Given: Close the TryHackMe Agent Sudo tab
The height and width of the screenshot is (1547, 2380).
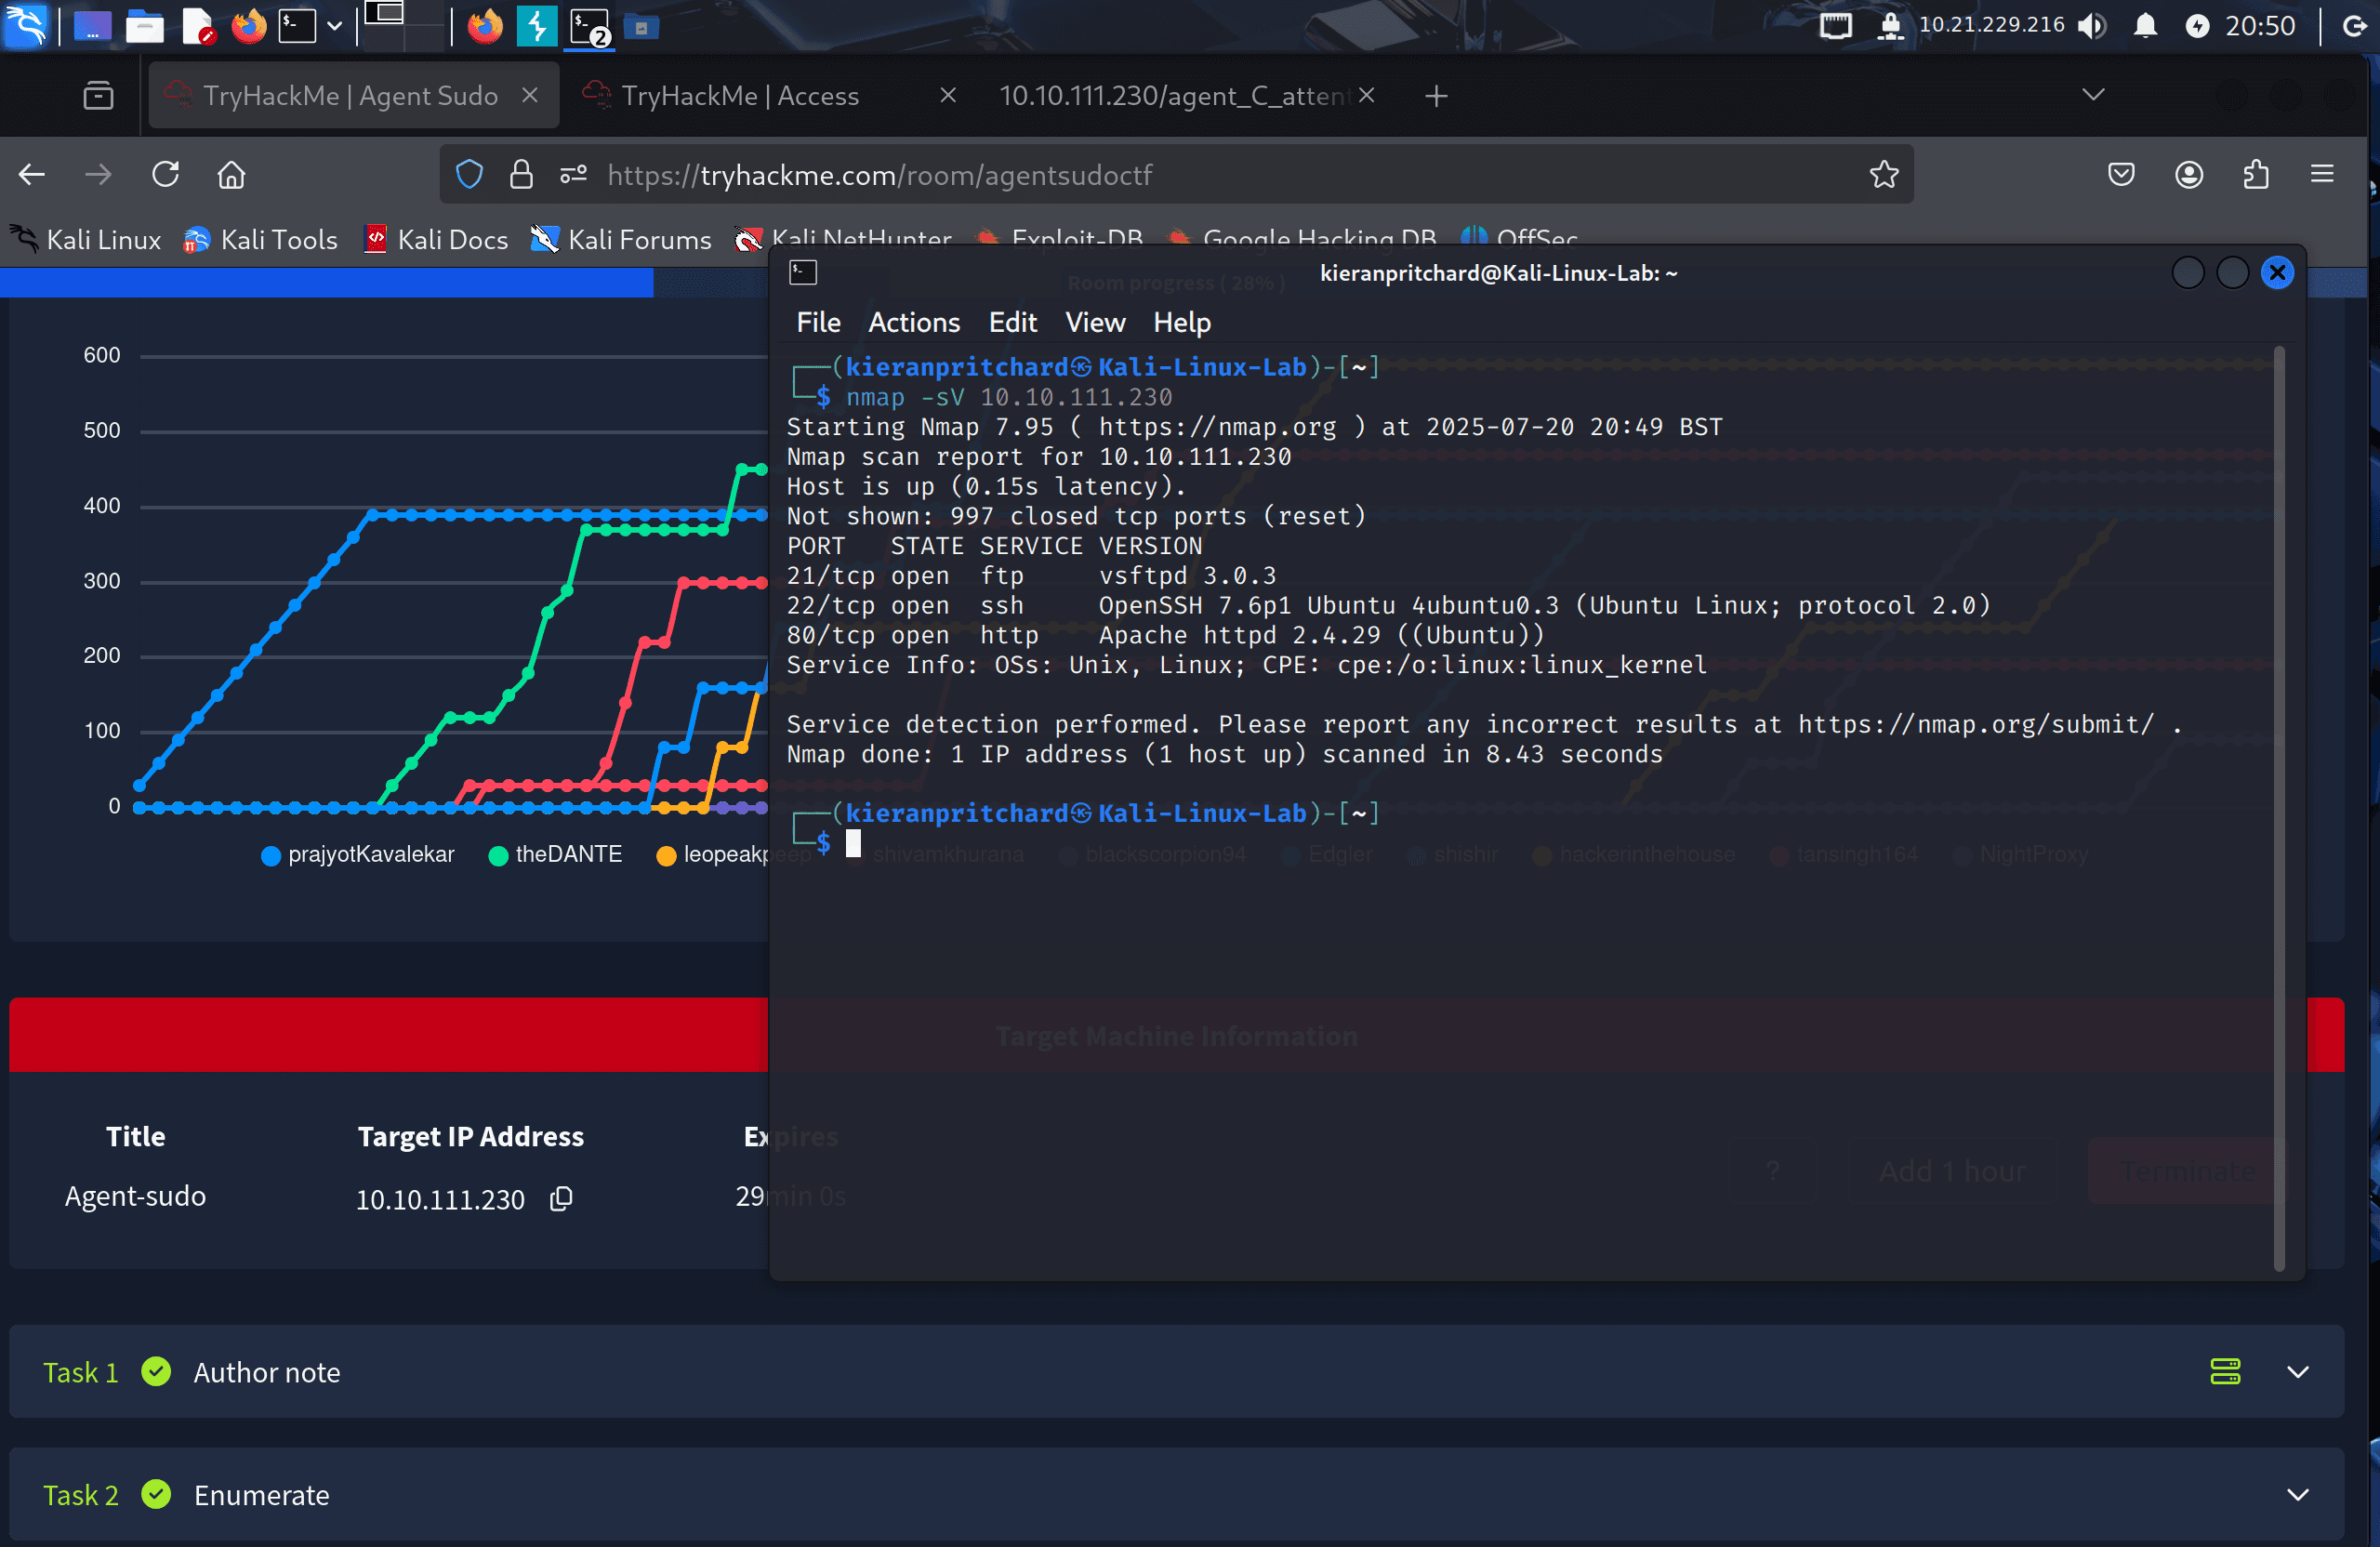Looking at the screenshot, I should (530, 95).
